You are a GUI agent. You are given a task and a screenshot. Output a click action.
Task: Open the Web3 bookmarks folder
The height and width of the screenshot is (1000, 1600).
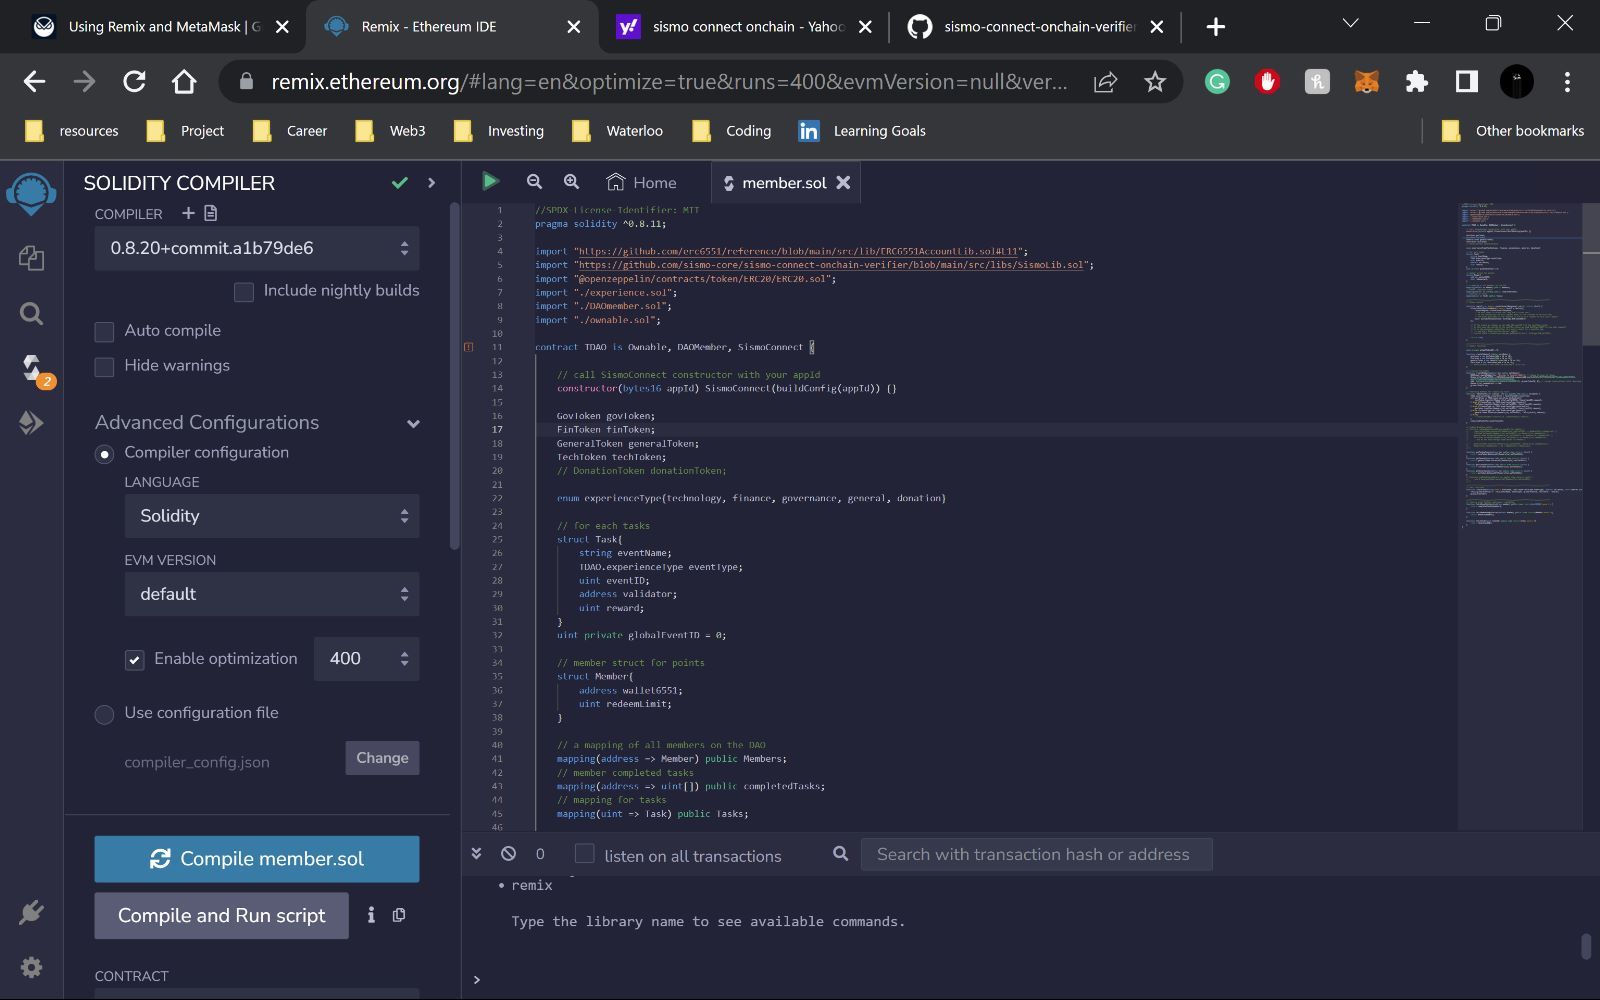point(390,131)
